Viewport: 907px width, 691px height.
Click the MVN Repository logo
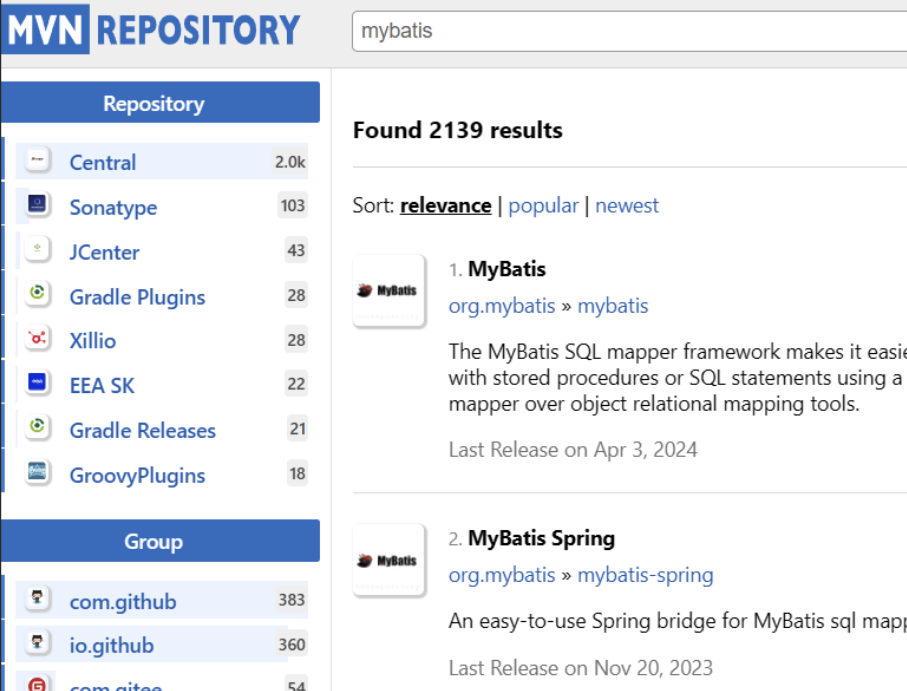150,29
